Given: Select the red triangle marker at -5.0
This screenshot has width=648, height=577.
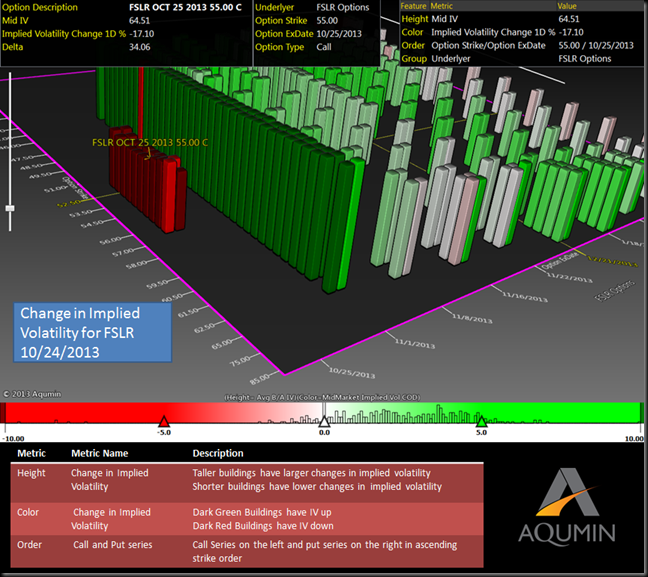Looking at the screenshot, I should click(x=164, y=422).
